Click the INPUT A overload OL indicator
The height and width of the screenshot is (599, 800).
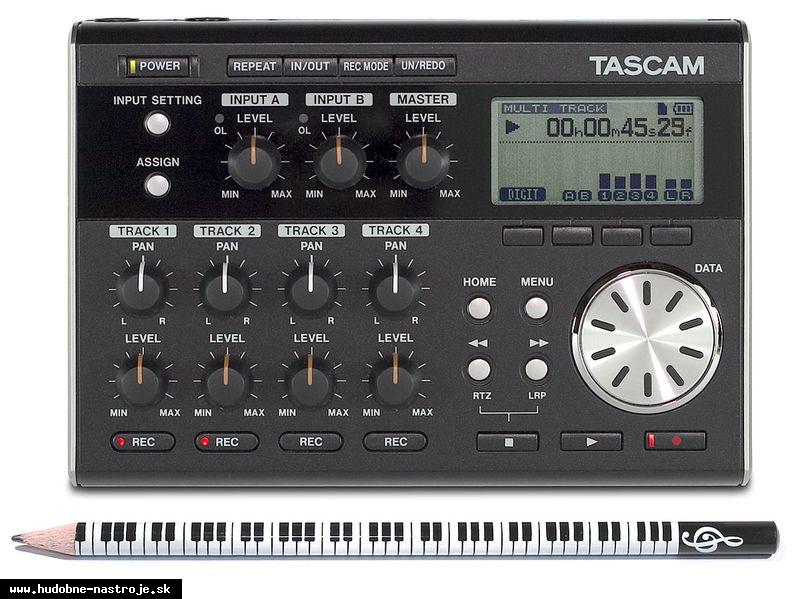coord(219,118)
